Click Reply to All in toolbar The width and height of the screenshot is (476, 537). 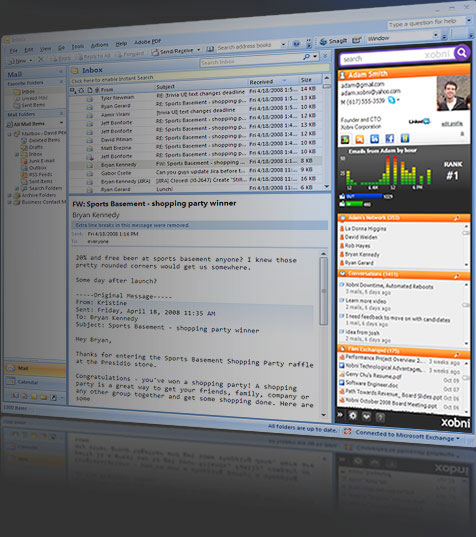point(93,56)
